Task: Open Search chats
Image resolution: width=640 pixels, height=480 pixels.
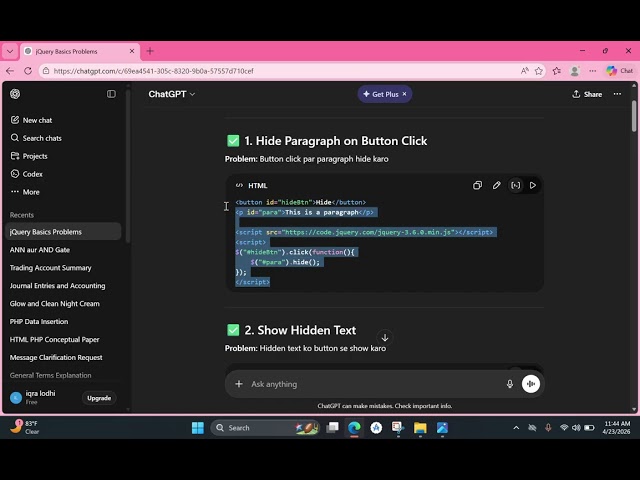Action: coord(36,138)
